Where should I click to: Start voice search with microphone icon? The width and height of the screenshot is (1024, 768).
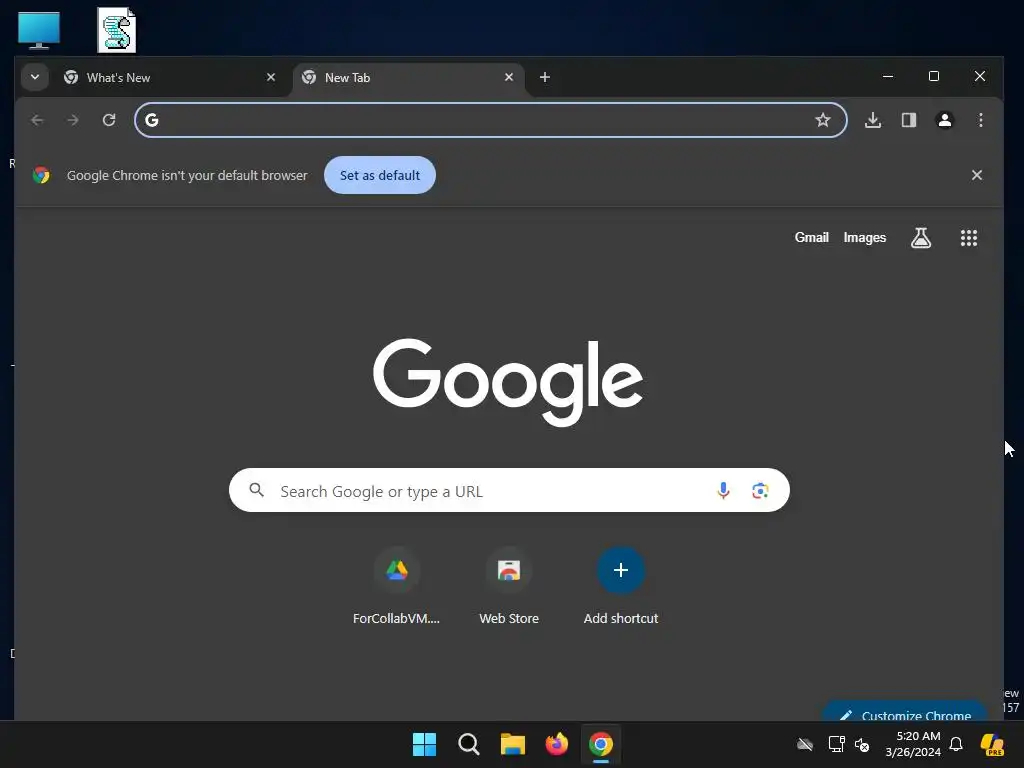(x=723, y=490)
